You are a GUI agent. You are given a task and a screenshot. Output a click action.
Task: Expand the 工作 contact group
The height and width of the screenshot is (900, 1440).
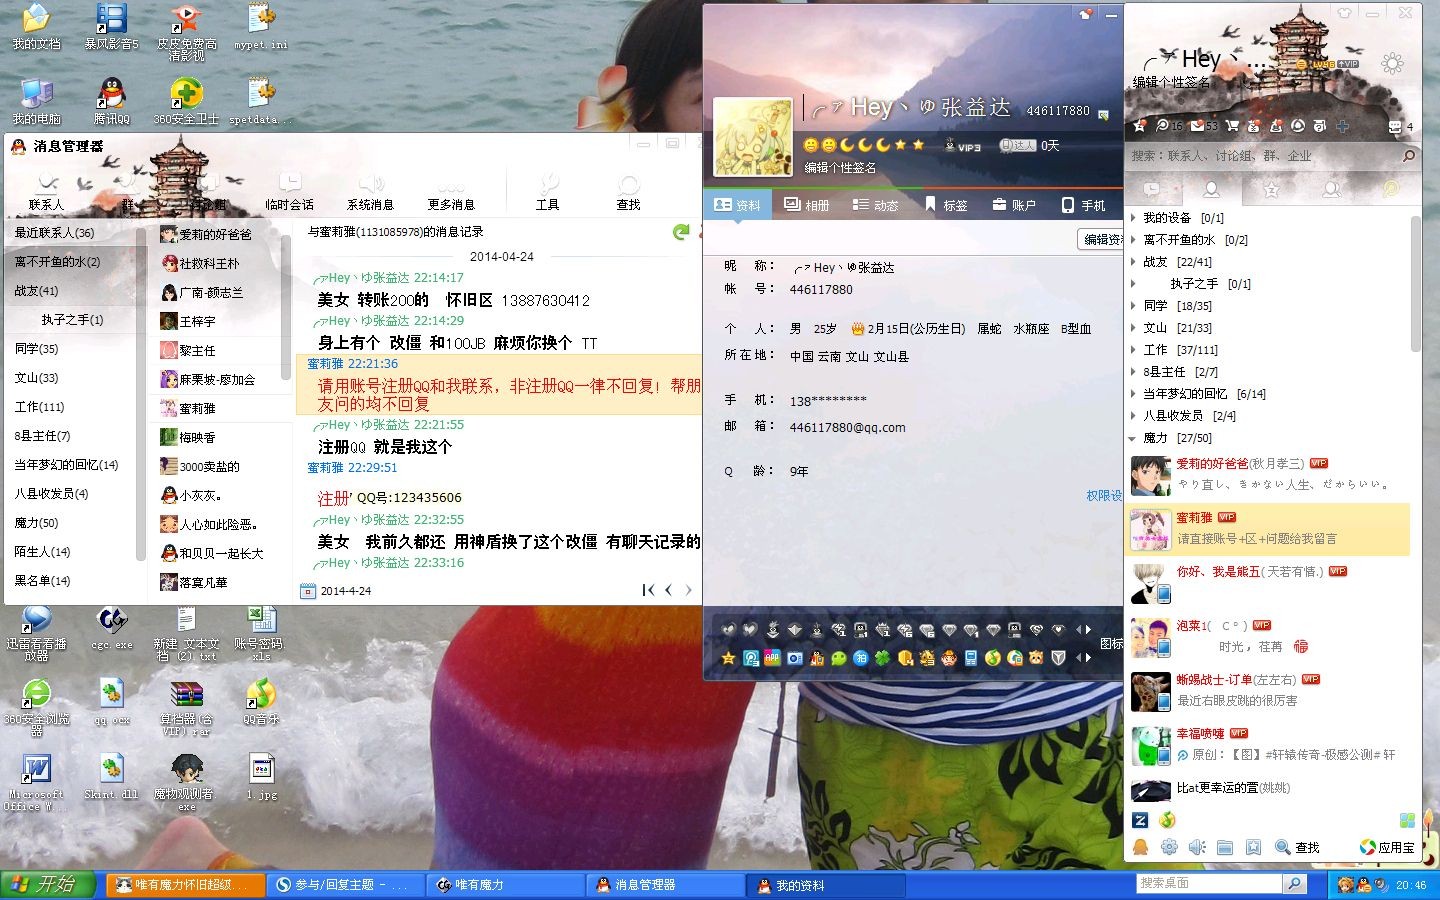point(1134,350)
